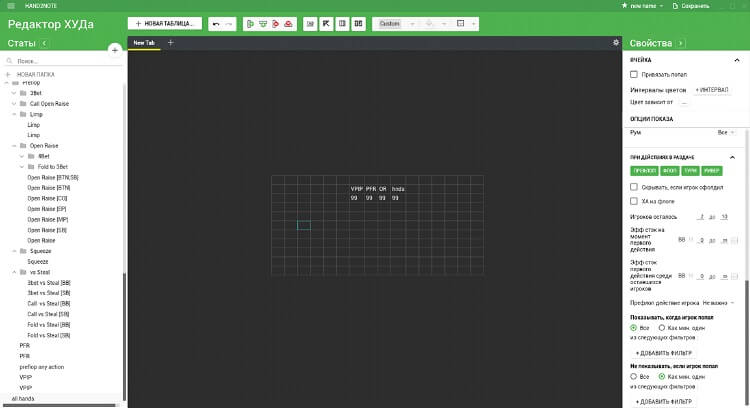Click the stats search field Поиск

[x=60, y=62]
